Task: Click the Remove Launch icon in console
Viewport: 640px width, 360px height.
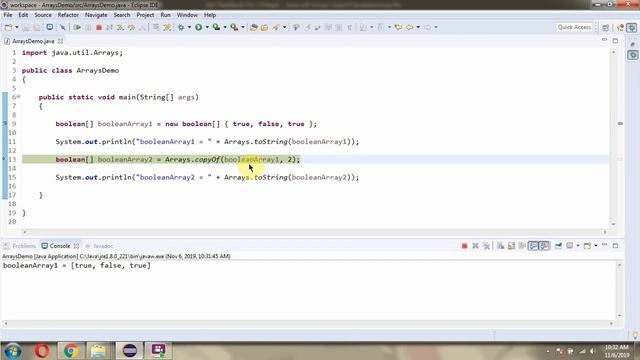Action: coord(475,246)
